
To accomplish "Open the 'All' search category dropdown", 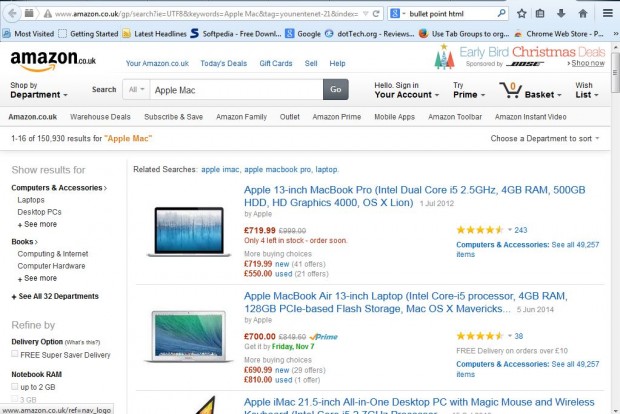I will [135, 90].
